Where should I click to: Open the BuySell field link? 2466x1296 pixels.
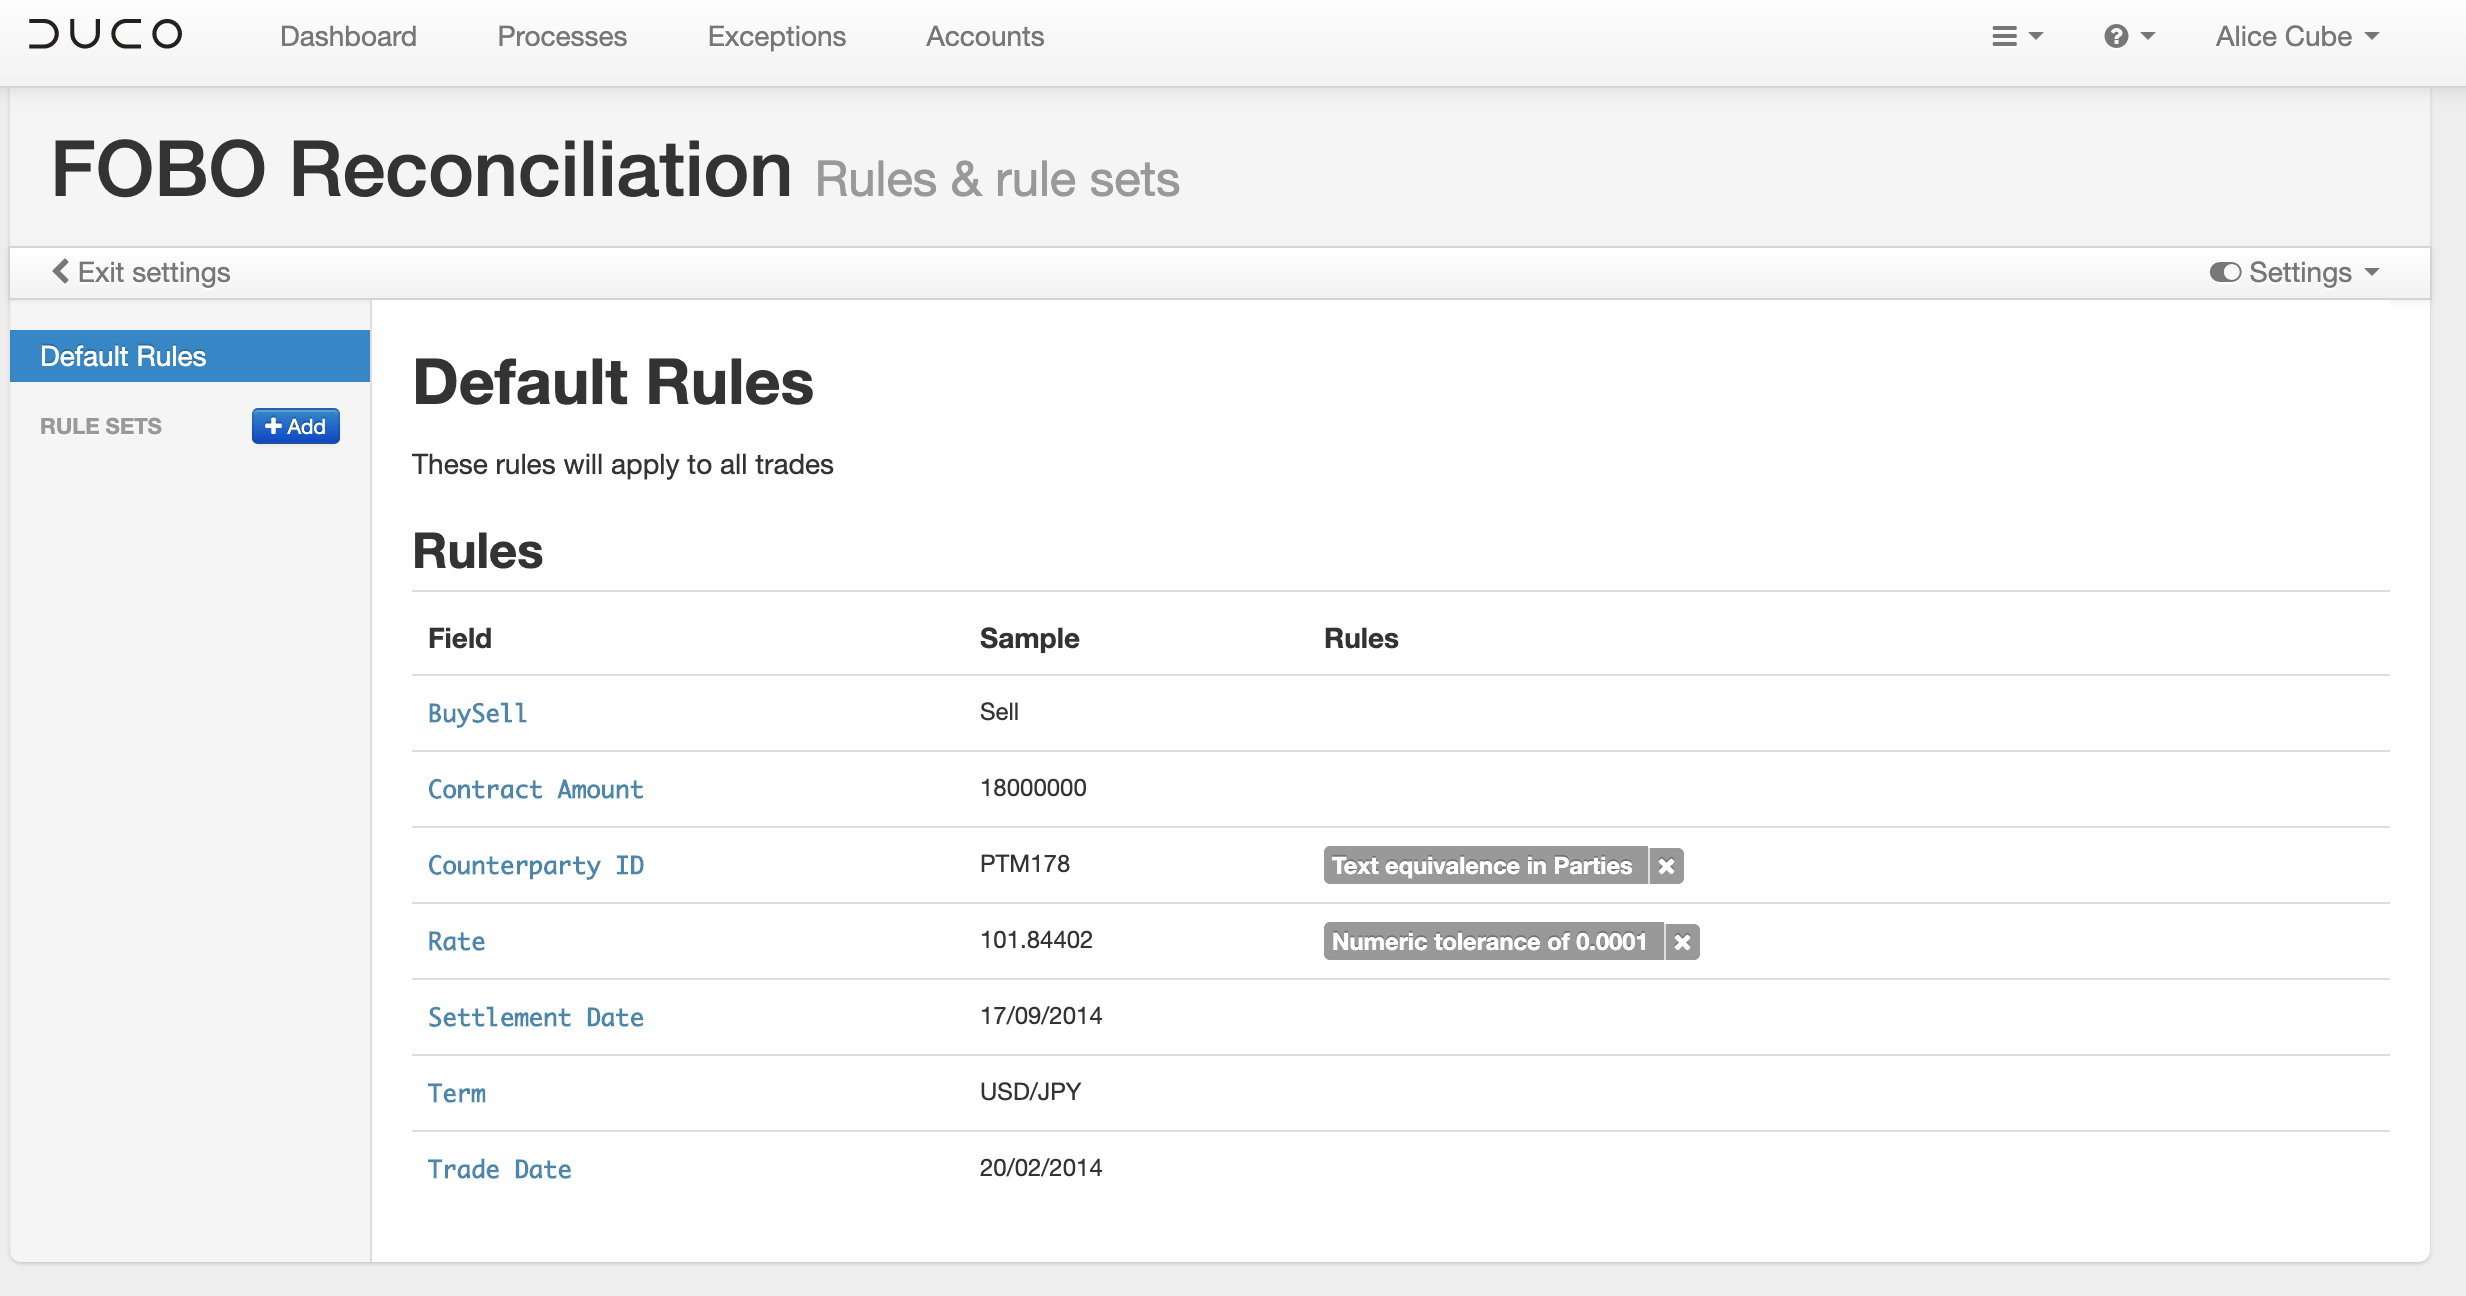[x=477, y=713]
